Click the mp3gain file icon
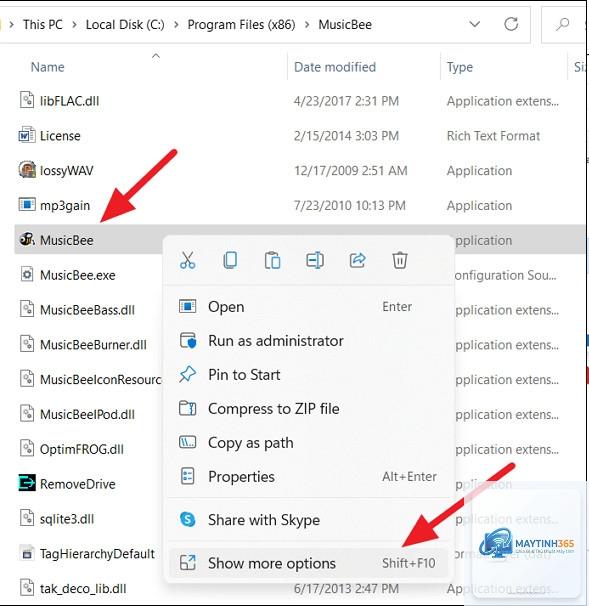 [x=27, y=204]
